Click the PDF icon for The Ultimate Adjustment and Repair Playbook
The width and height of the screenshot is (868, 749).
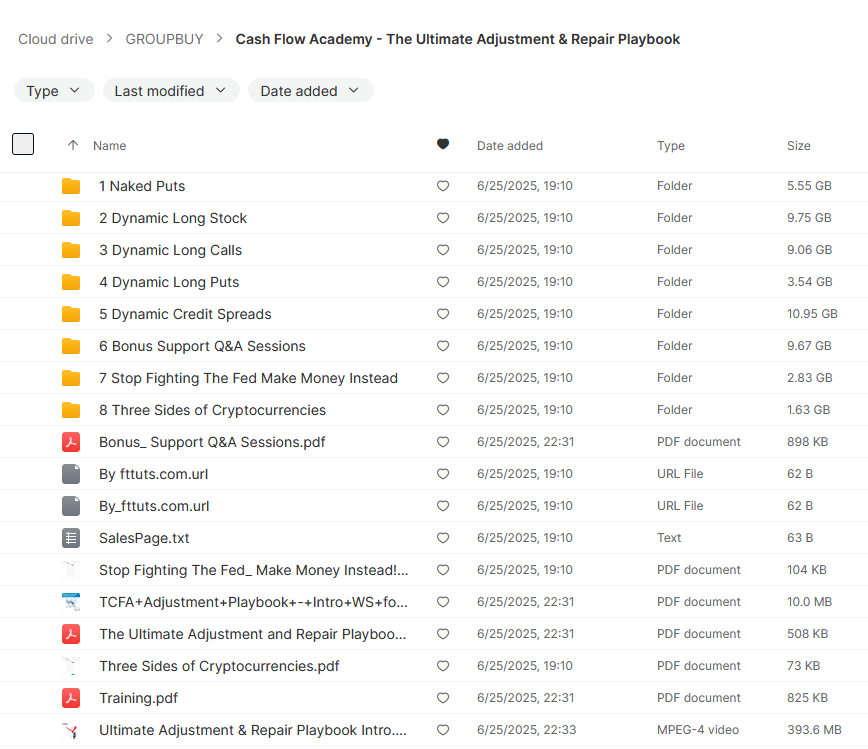click(x=71, y=634)
